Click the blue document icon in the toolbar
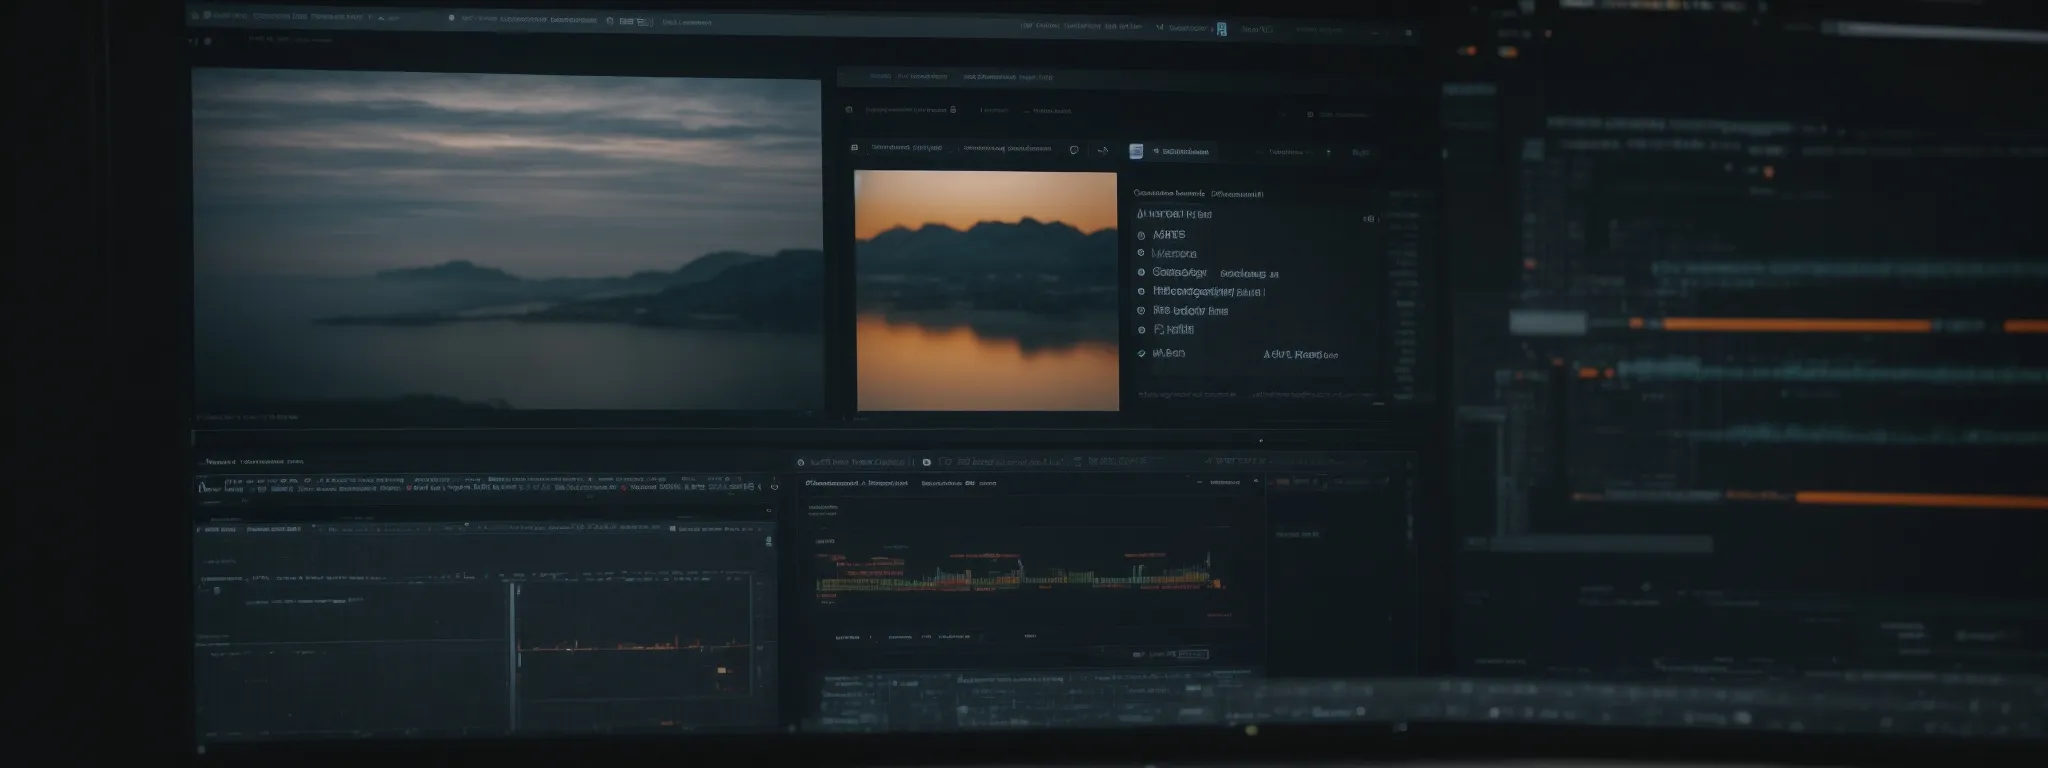The width and height of the screenshot is (2048, 768). (1136, 151)
